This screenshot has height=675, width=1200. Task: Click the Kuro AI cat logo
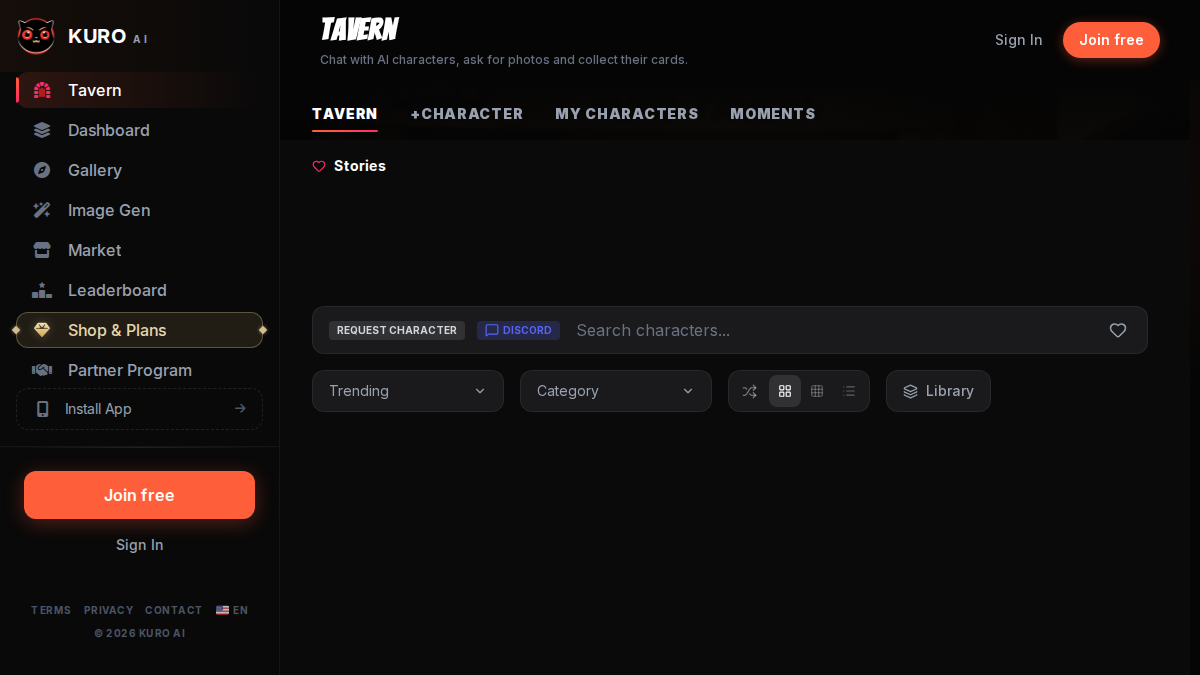click(36, 37)
